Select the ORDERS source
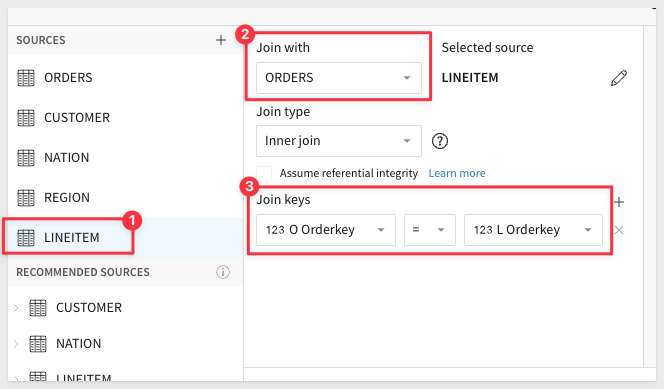 125,78
